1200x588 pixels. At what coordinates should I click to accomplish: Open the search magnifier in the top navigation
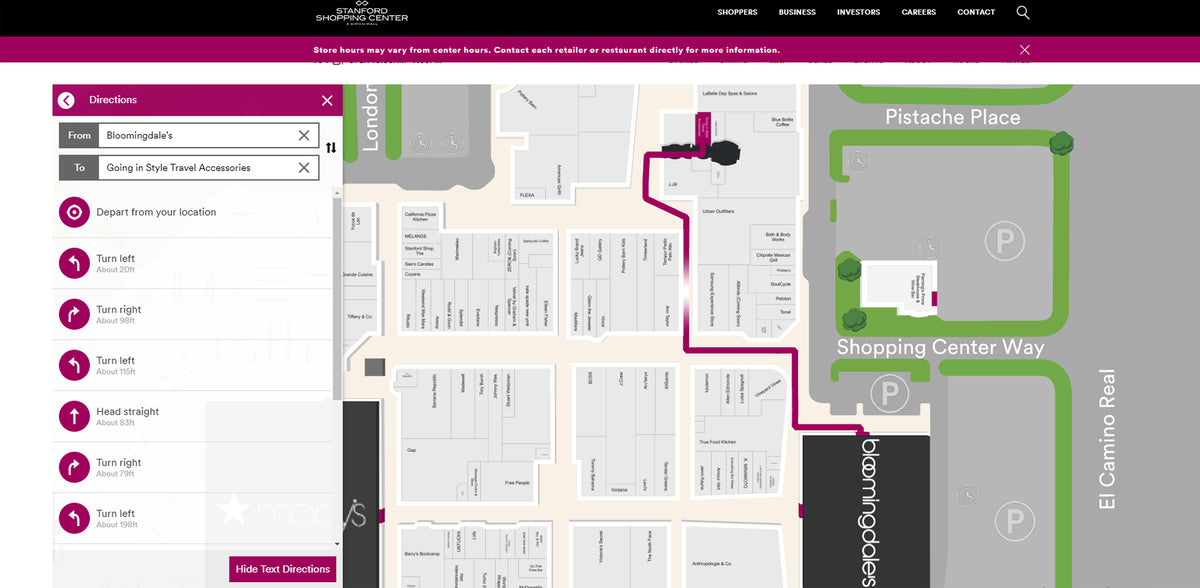tap(1022, 12)
